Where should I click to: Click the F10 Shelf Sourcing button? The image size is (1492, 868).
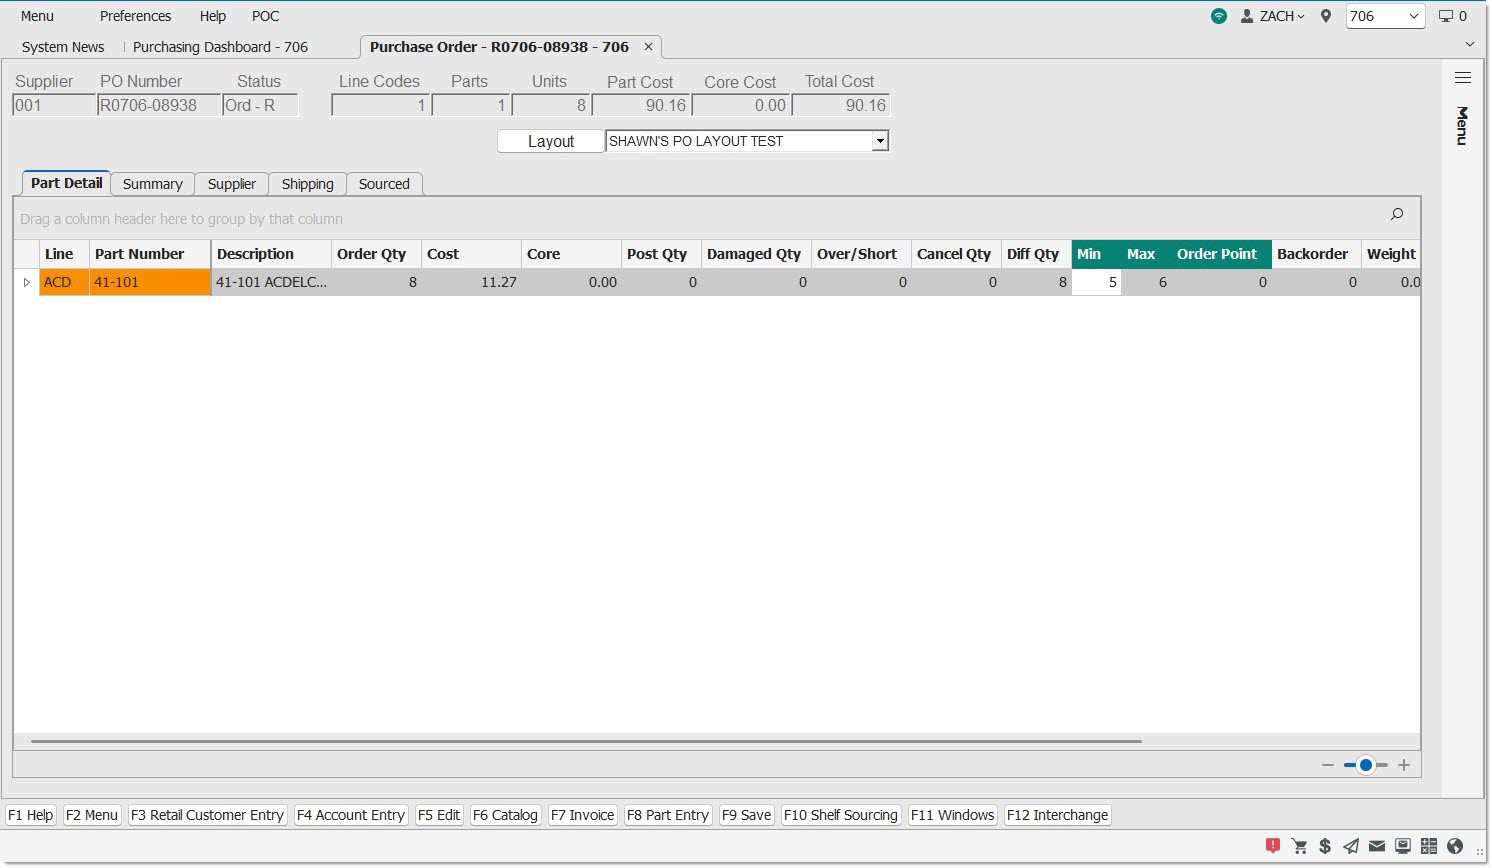pyautogui.click(x=840, y=815)
